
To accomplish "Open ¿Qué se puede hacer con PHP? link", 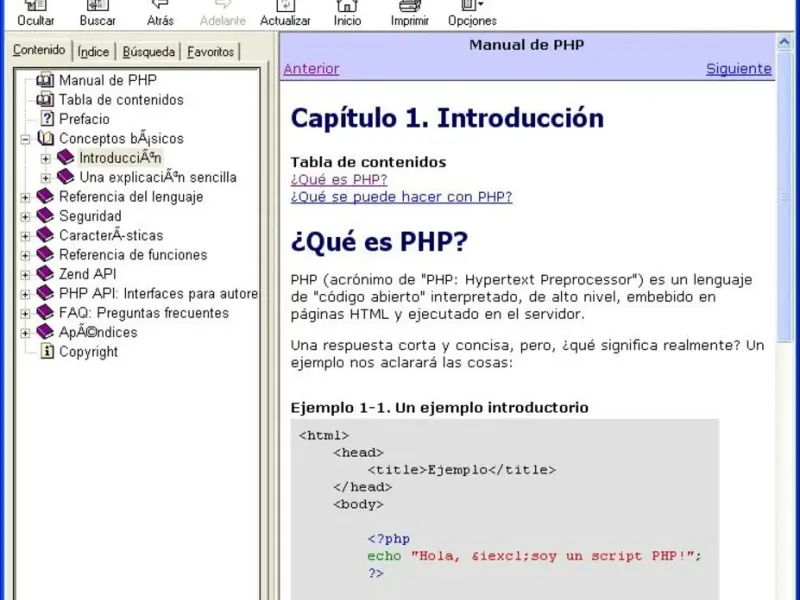I will coord(401,197).
